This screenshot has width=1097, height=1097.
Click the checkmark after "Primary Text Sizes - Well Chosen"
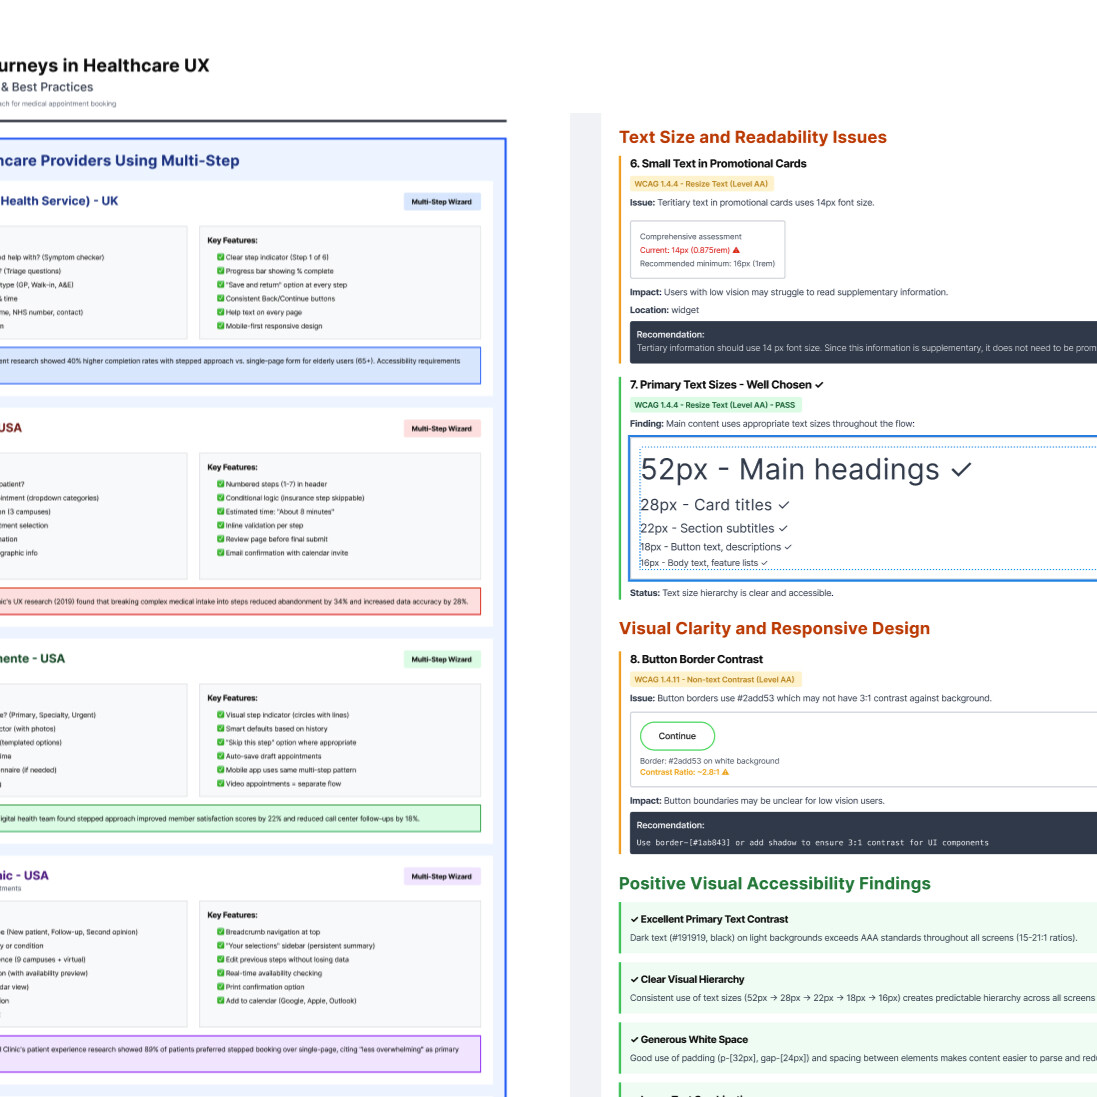819,385
